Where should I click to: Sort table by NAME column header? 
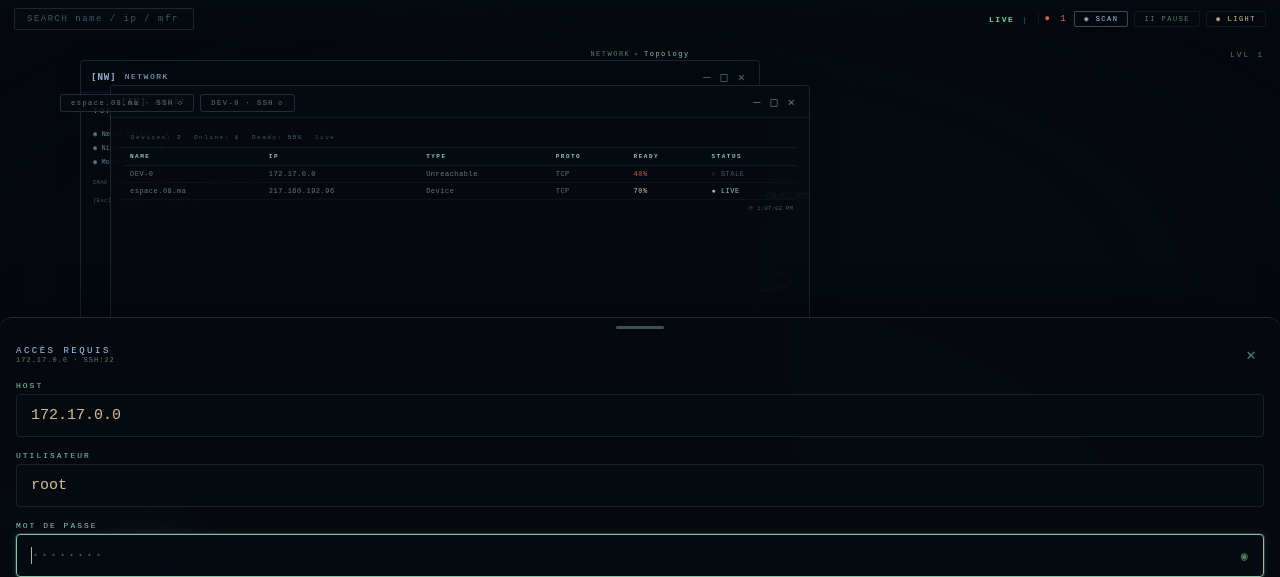(x=140, y=156)
